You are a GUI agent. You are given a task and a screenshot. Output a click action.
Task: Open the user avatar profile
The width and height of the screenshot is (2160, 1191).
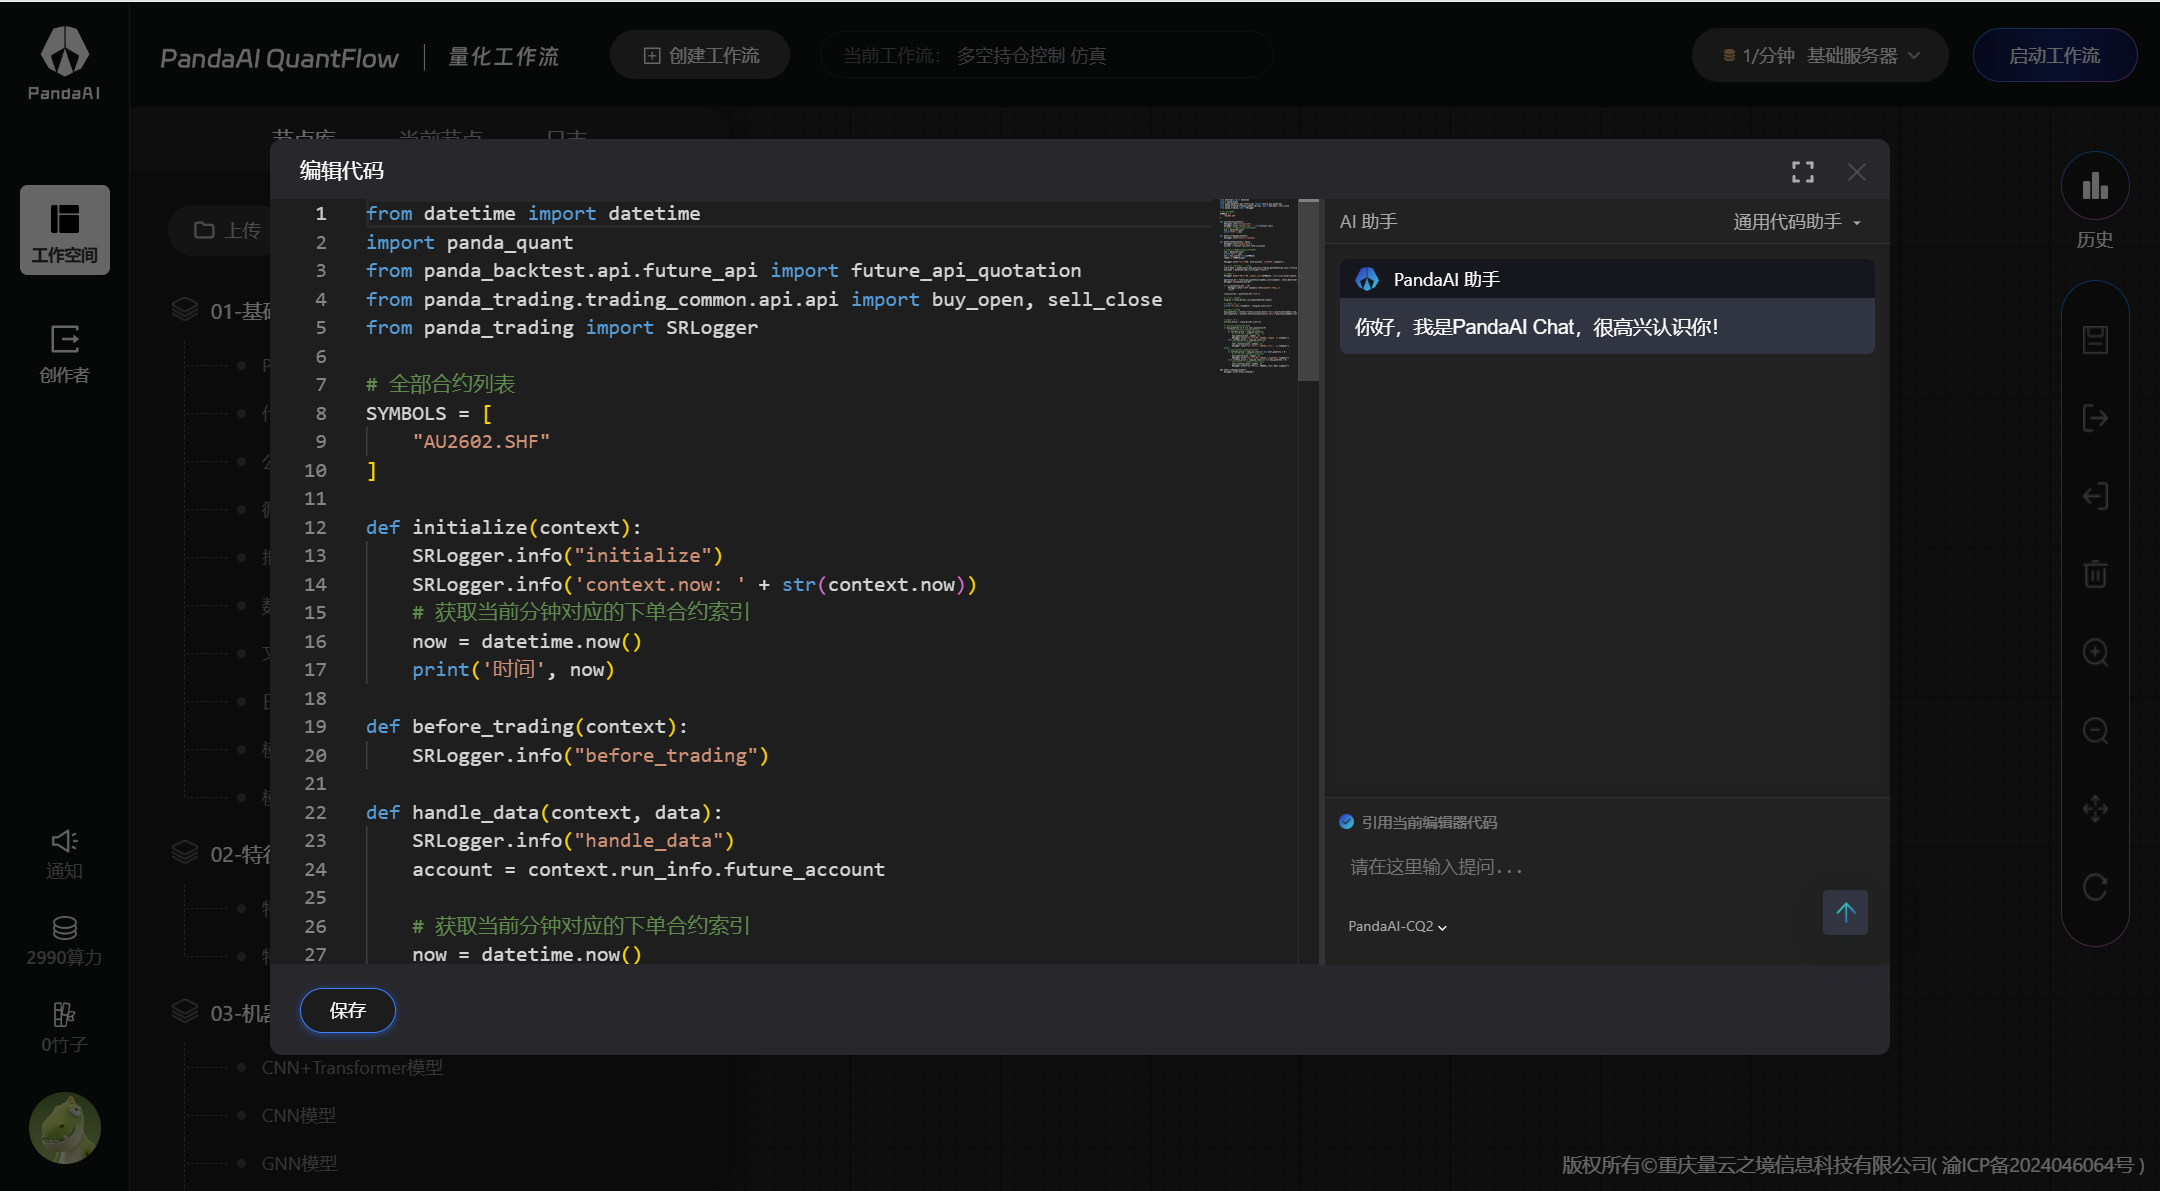coord(65,1127)
